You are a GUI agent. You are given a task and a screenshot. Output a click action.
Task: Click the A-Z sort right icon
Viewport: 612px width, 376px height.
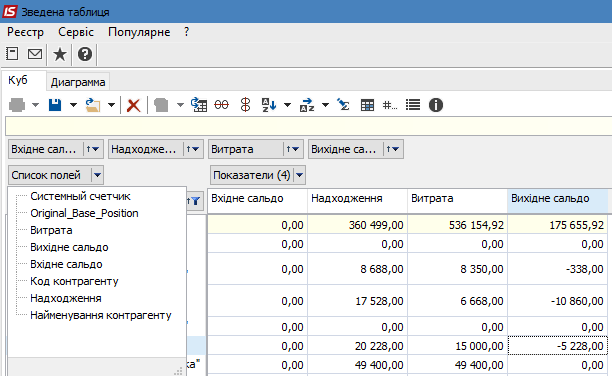point(307,105)
